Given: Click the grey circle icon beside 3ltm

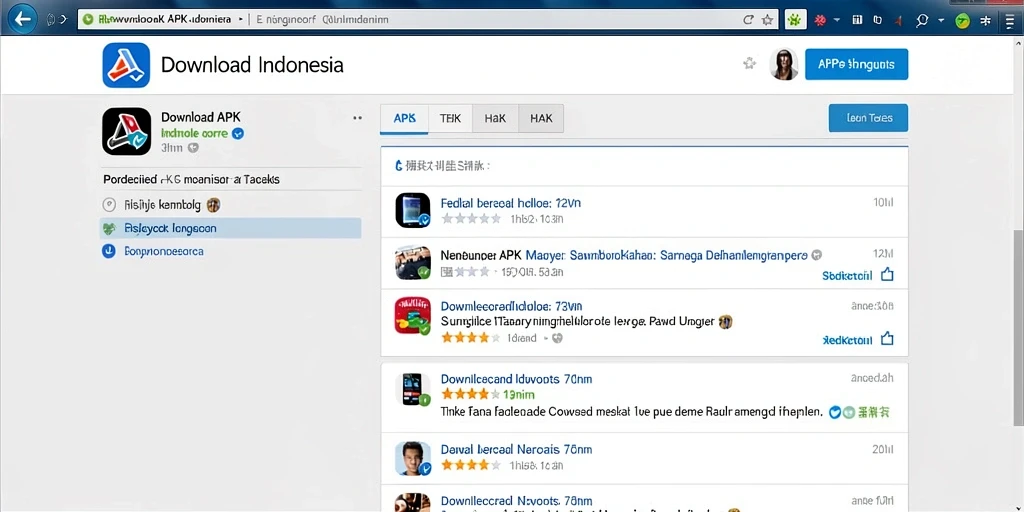Looking at the screenshot, I should (193, 148).
